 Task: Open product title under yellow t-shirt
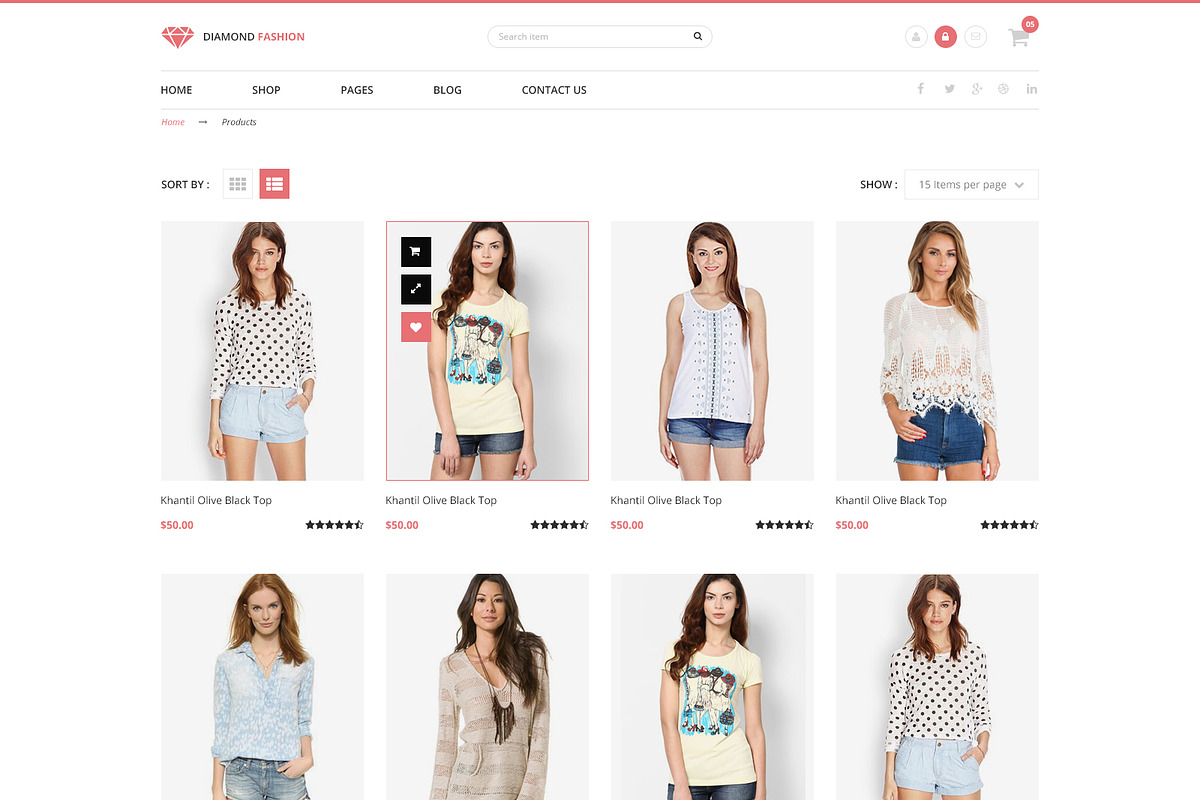pos(441,500)
